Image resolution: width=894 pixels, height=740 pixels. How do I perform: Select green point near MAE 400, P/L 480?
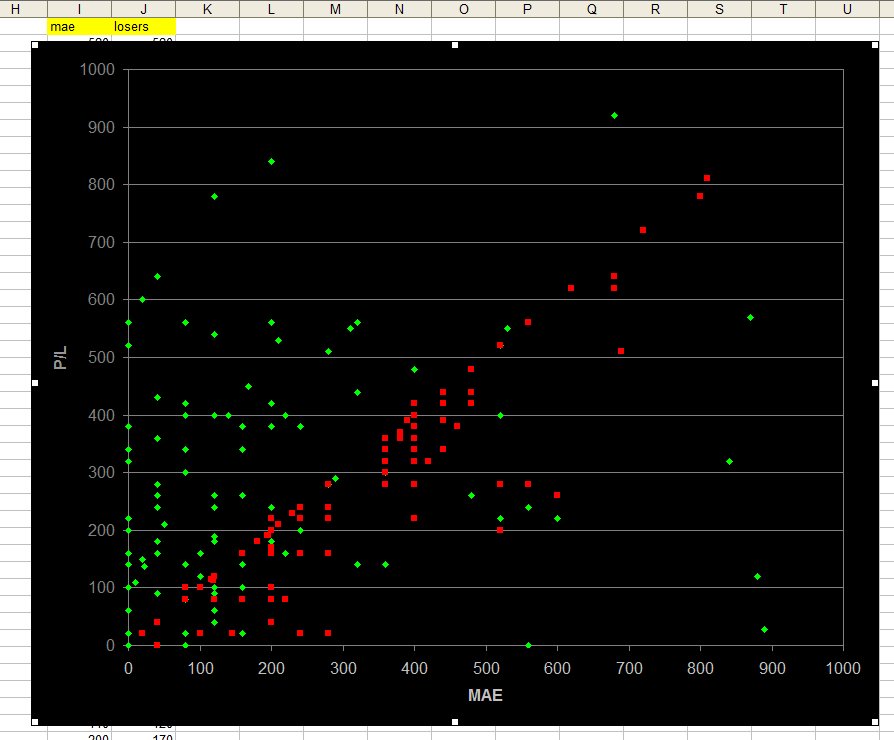pos(415,370)
